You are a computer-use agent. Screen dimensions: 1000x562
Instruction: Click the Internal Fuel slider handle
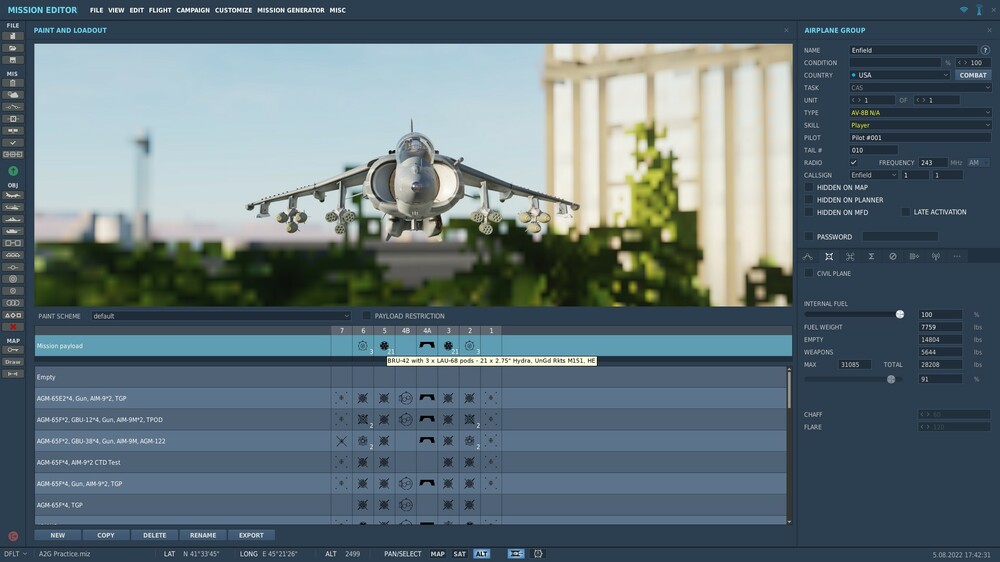900,314
